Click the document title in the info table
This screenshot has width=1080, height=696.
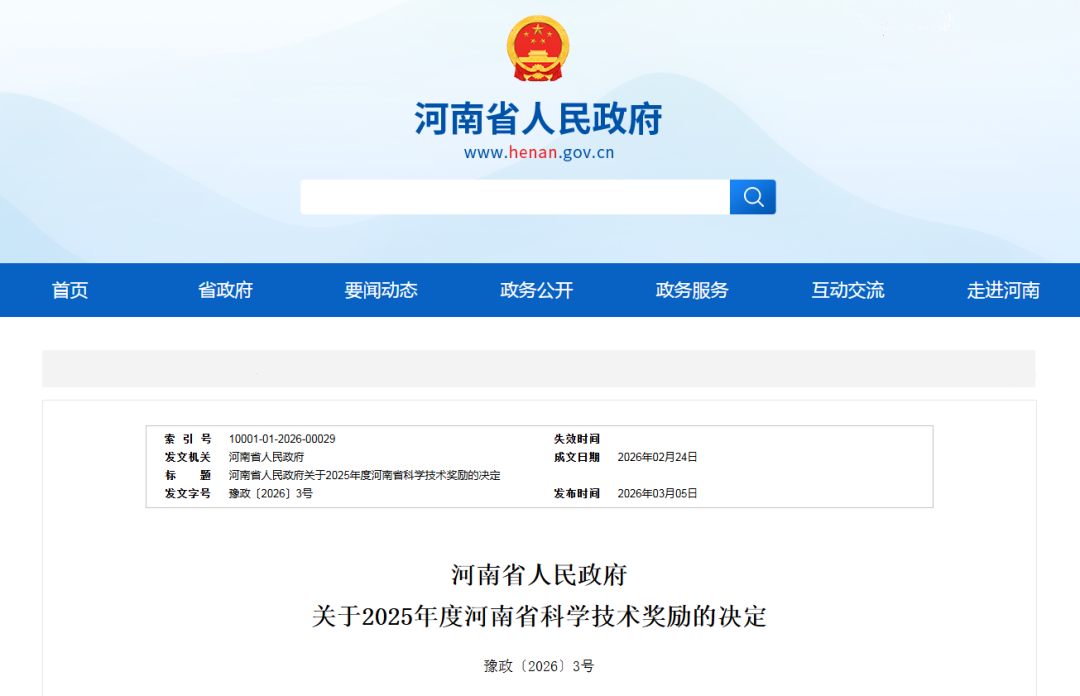364,475
